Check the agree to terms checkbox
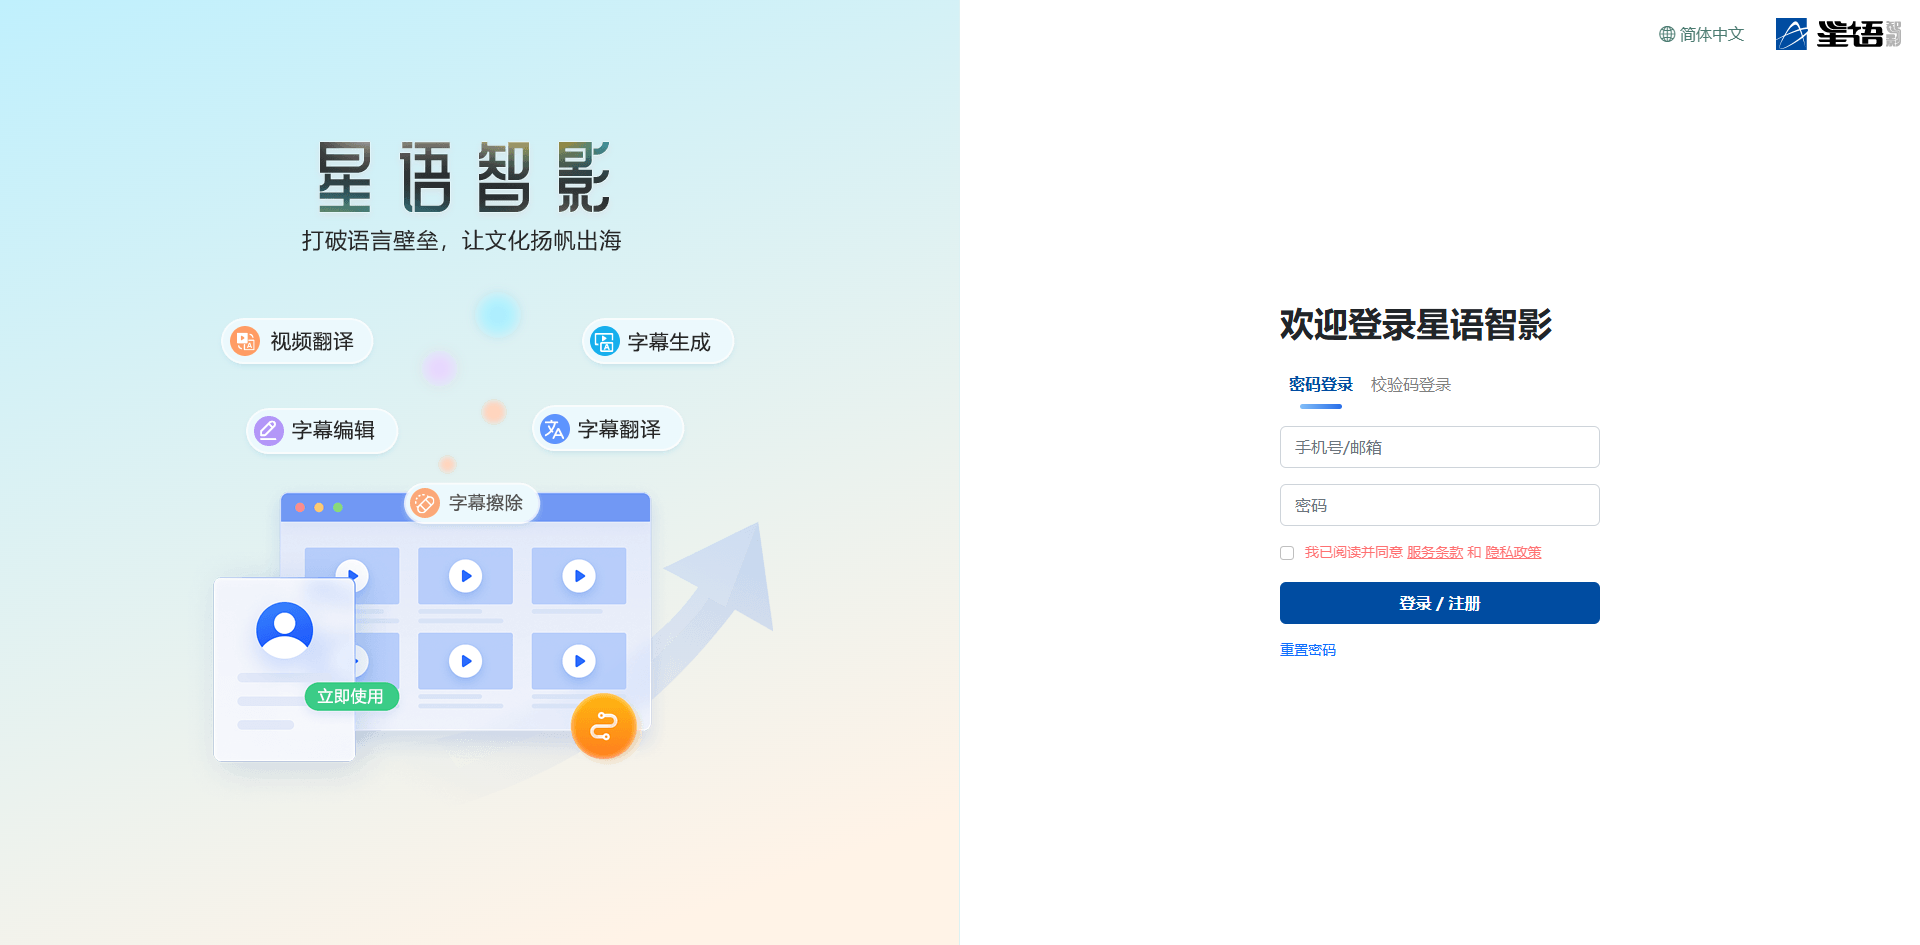This screenshot has height=945, width=1920. click(x=1287, y=553)
